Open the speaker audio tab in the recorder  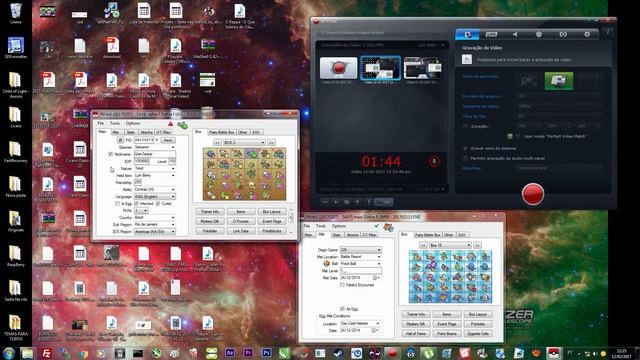click(x=515, y=35)
